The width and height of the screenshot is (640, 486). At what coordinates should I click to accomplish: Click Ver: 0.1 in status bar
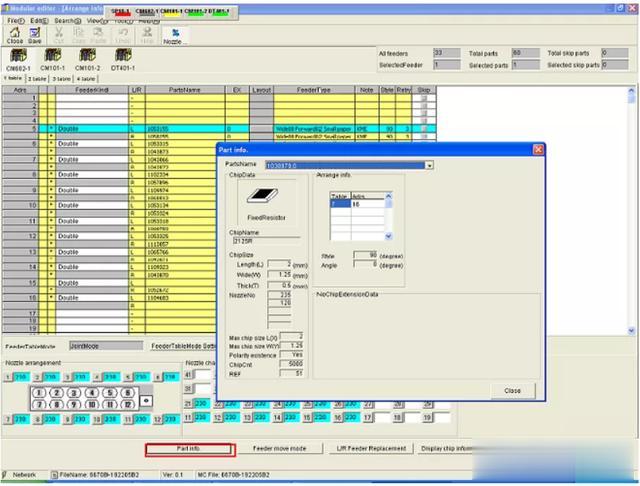tap(172, 475)
